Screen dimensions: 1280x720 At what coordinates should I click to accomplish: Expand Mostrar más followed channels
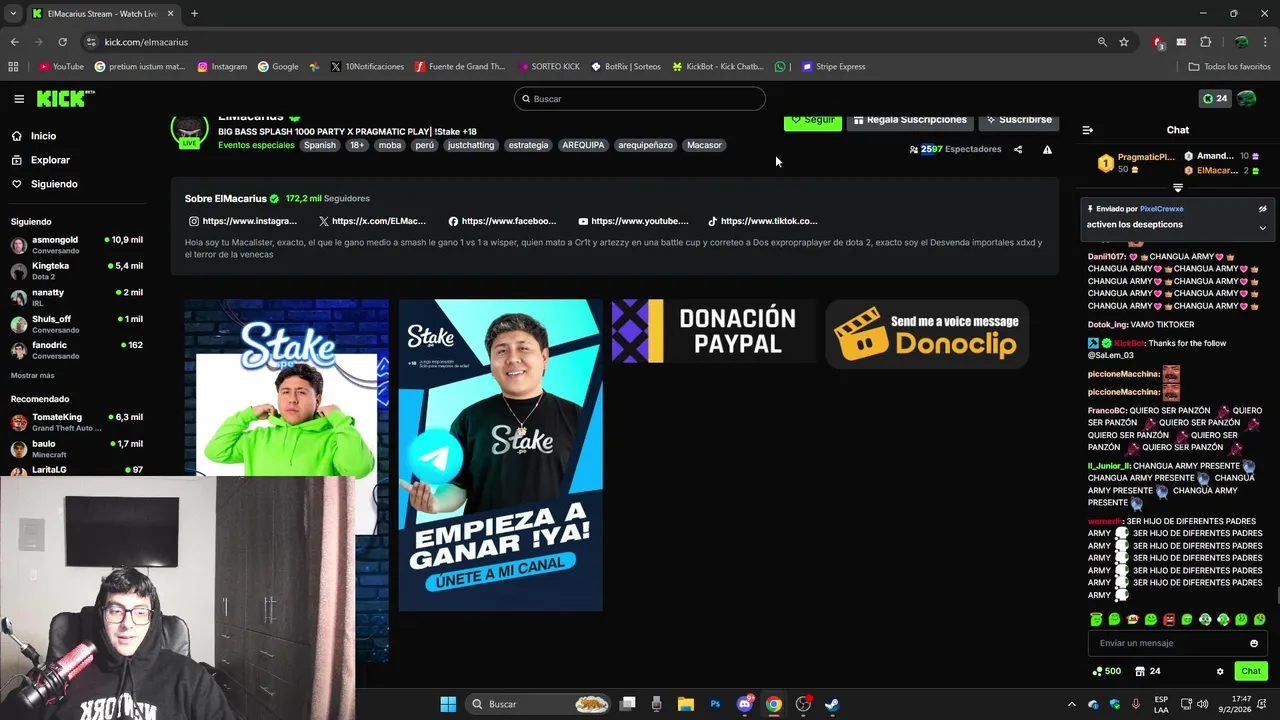[x=33, y=375]
